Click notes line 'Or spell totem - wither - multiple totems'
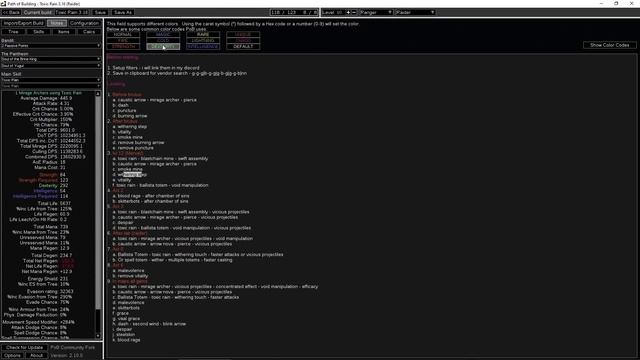Viewport: 640px width, 360px height. coord(172,260)
